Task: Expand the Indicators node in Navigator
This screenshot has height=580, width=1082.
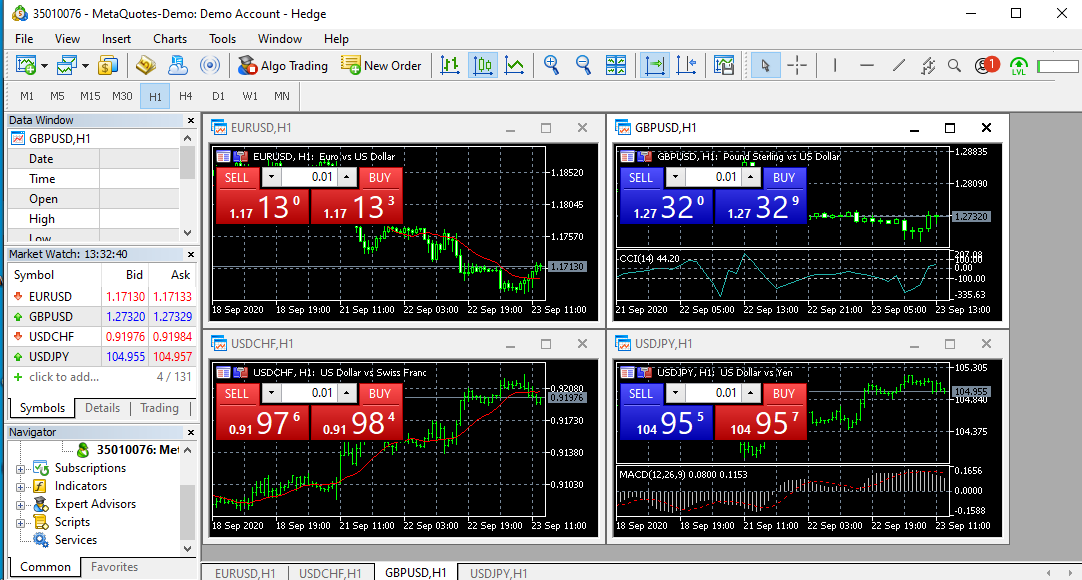Action: point(21,487)
